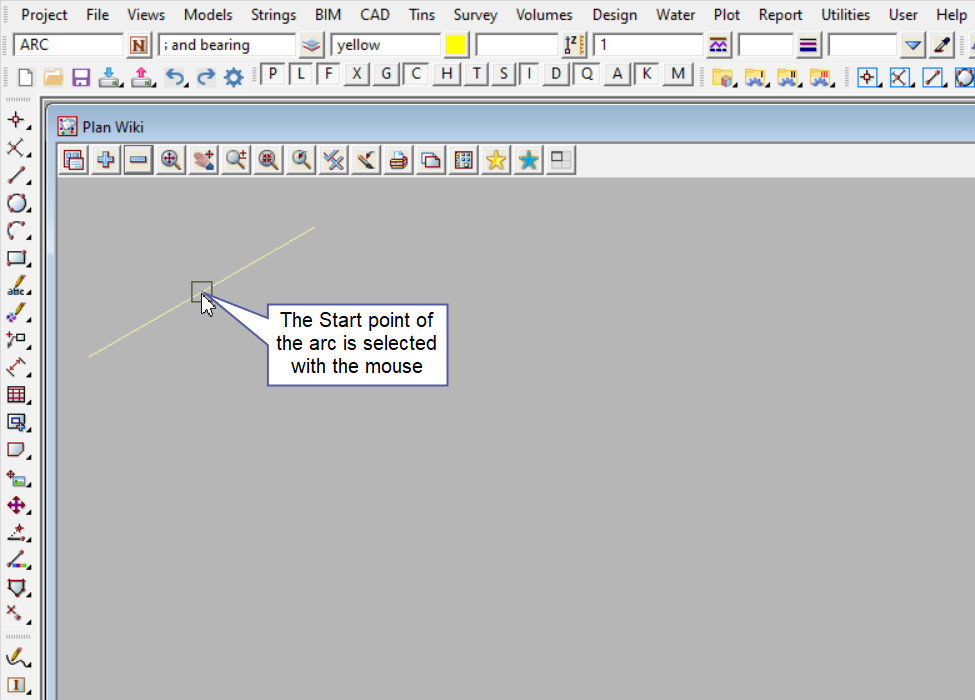
Task: Click the save floppy disk icon
Action: pos(82,77)
